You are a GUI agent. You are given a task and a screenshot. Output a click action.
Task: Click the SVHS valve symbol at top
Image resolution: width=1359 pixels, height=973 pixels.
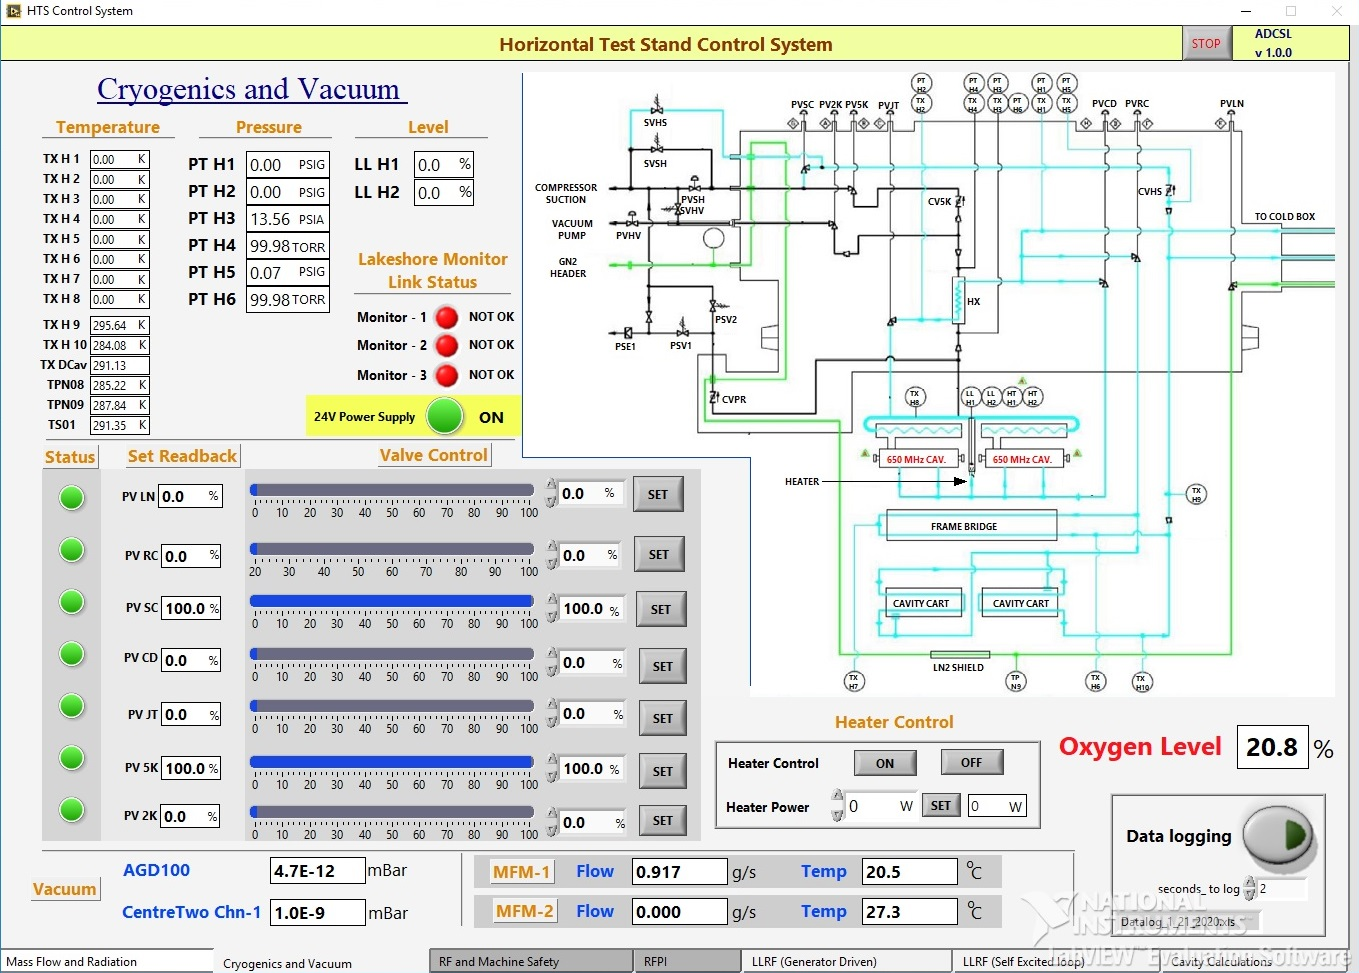[656, 107]
